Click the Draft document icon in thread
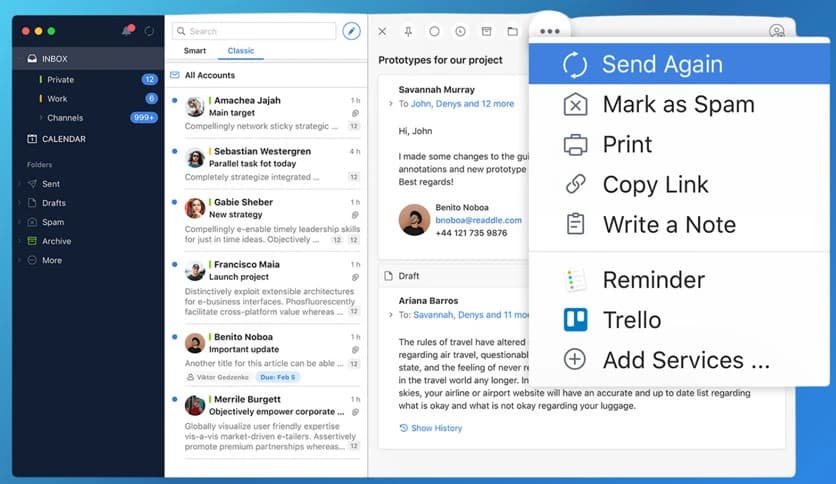The width and height of the screenshot is (836, 484). [388, 276]
